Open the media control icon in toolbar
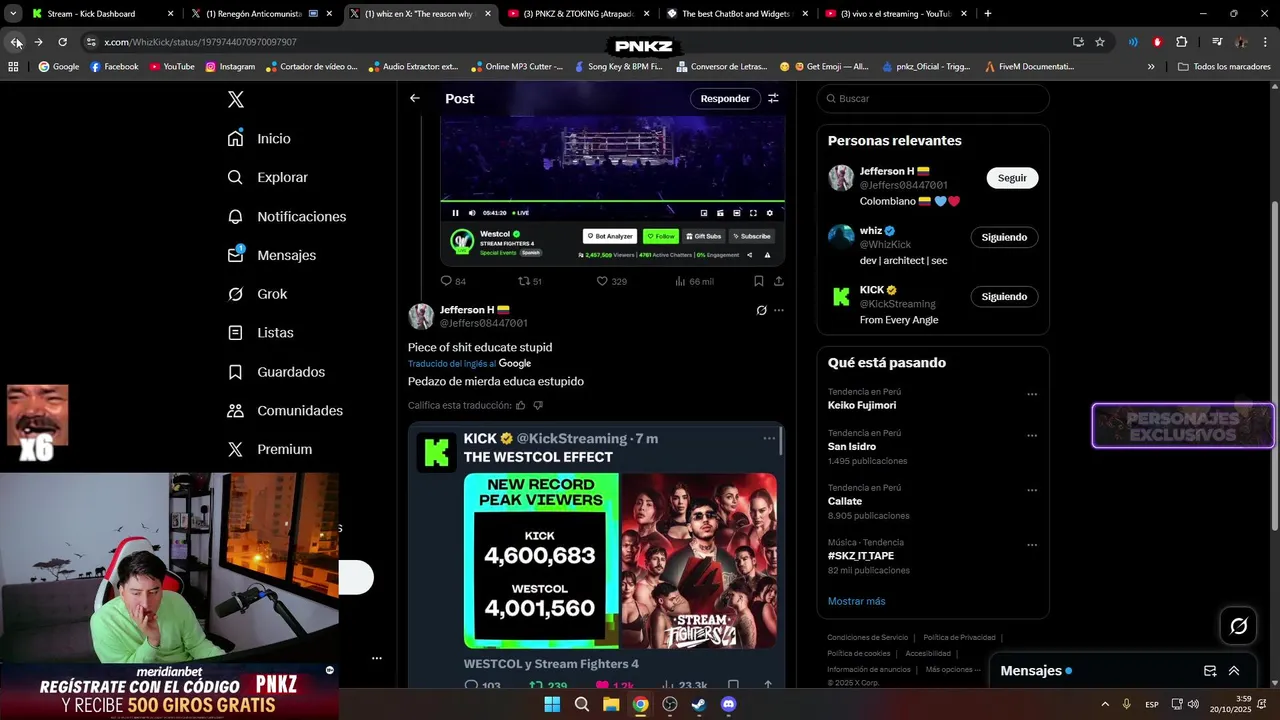Image resolution: width=1280 pixels, height=720 pixels. 1217,42
